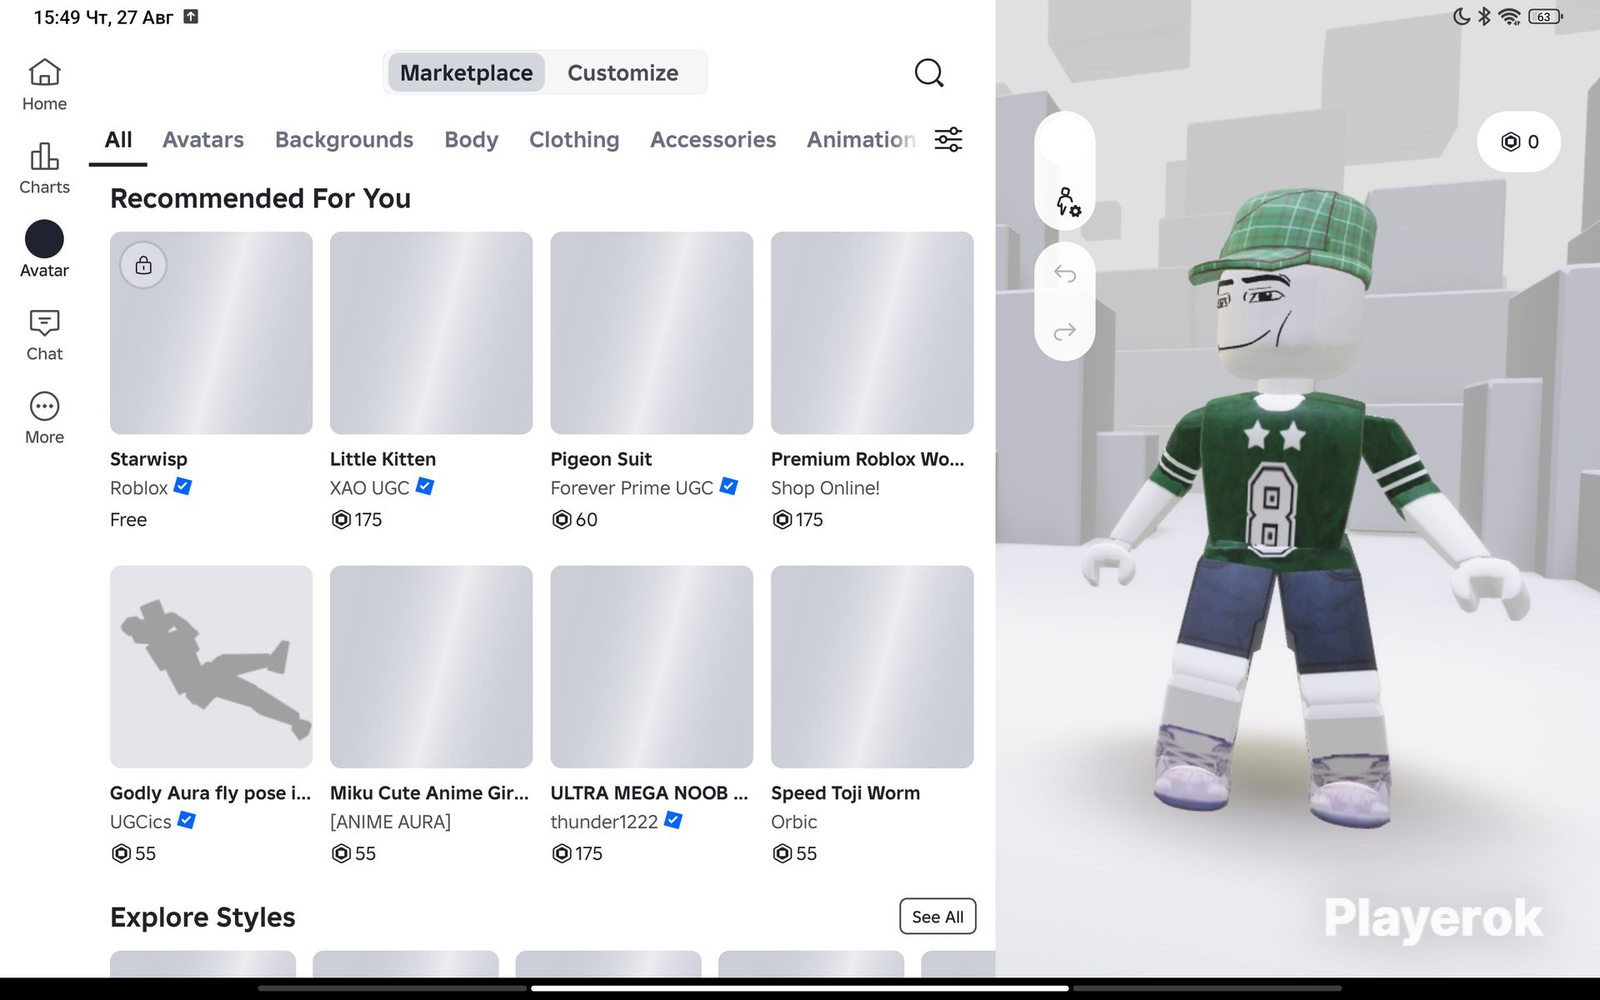Tap Robux icon under Little Kitten

click(341, 520)
